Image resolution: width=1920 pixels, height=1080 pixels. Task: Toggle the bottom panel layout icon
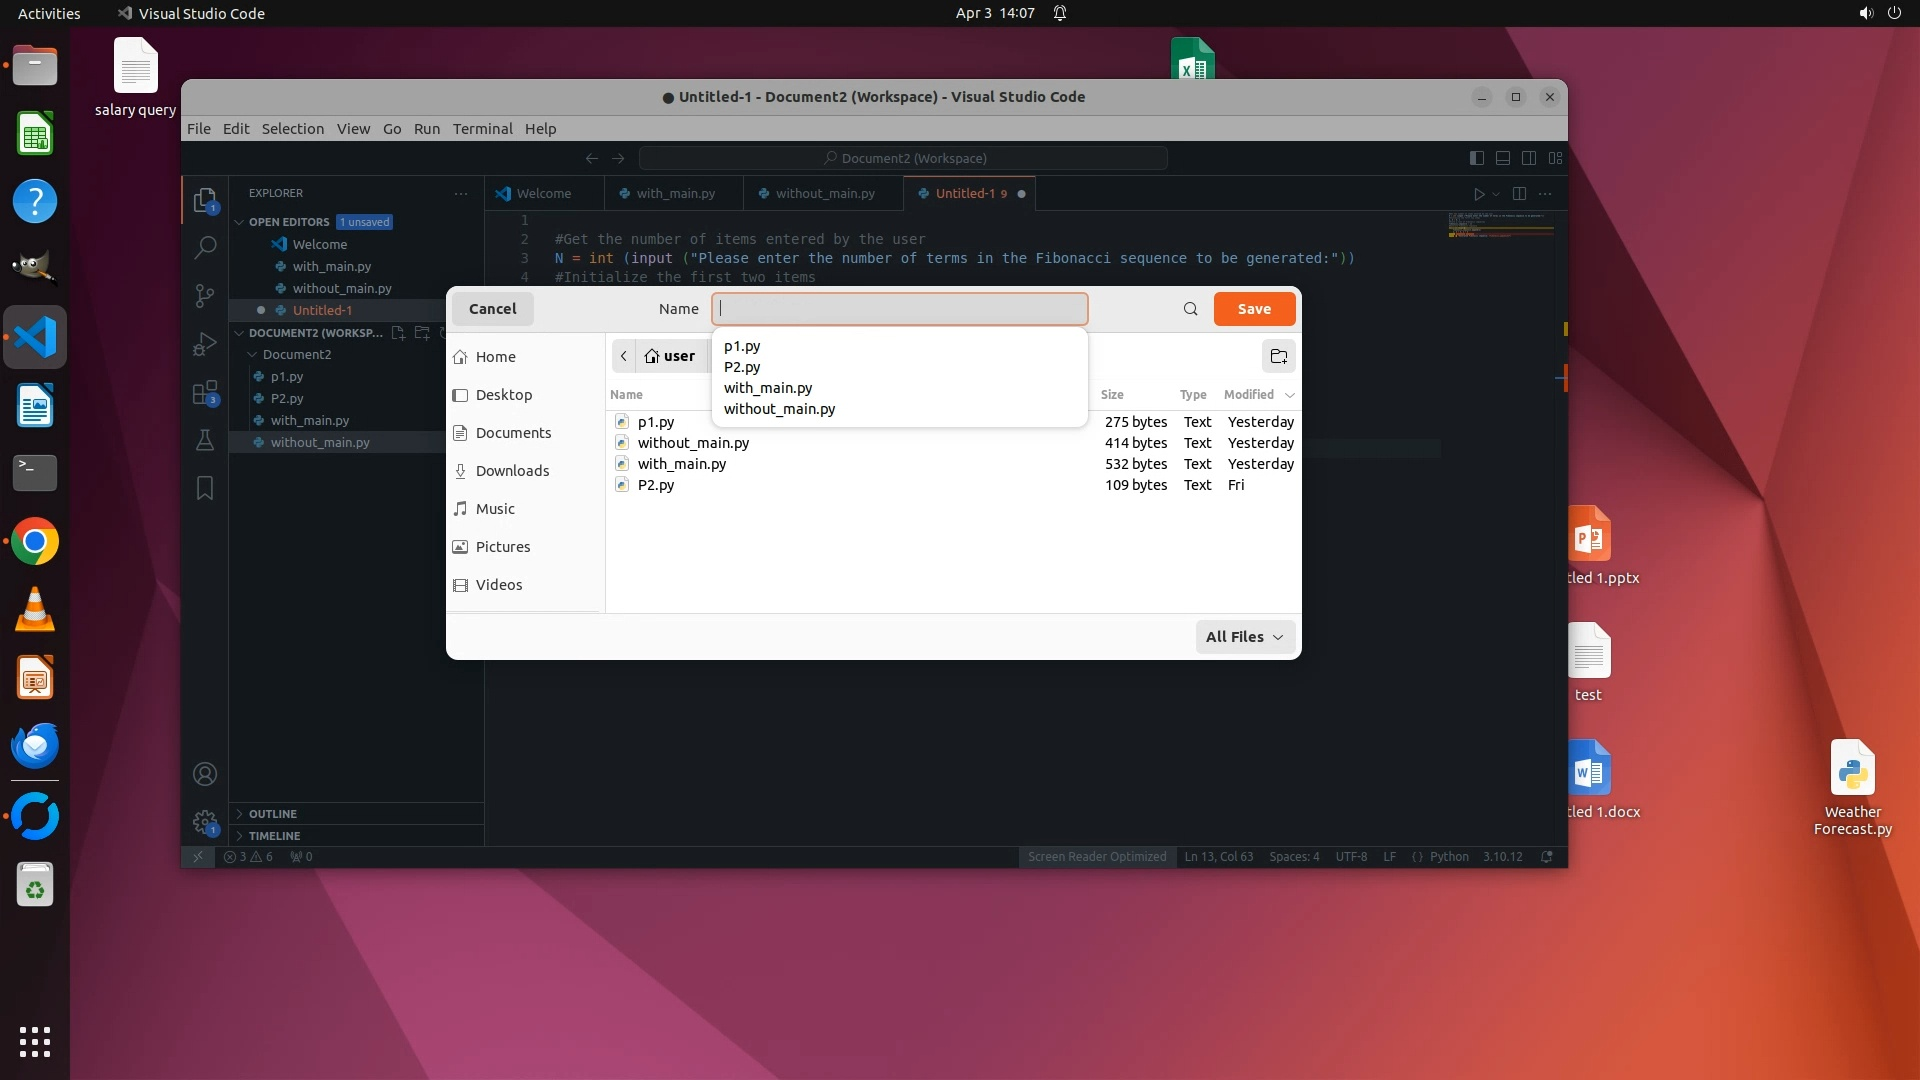click(x=1502, y=158)
